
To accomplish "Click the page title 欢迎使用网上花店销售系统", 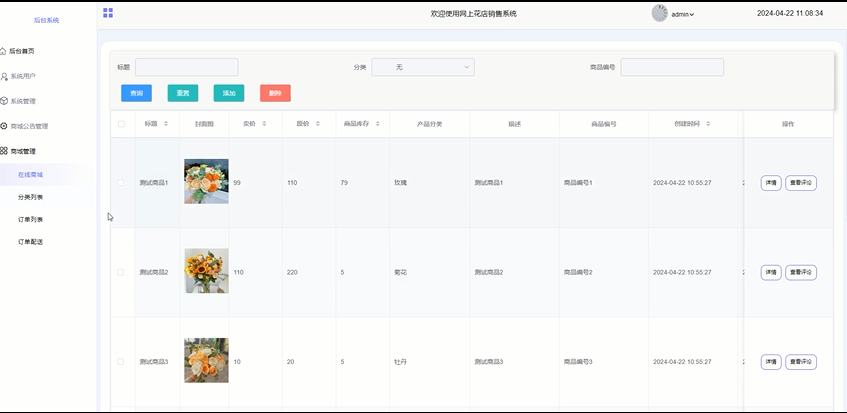I will 474,14.
